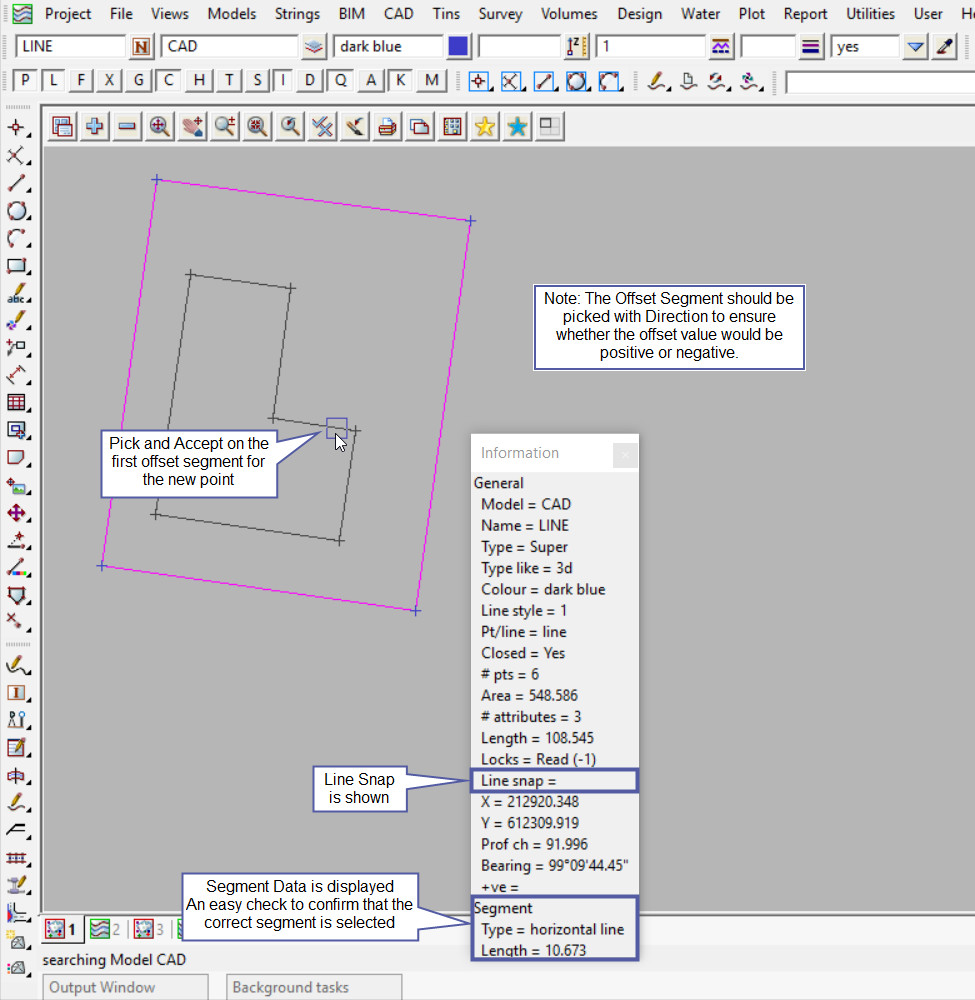Select the CAD table tool in the left toolbar

click(16, 403)
